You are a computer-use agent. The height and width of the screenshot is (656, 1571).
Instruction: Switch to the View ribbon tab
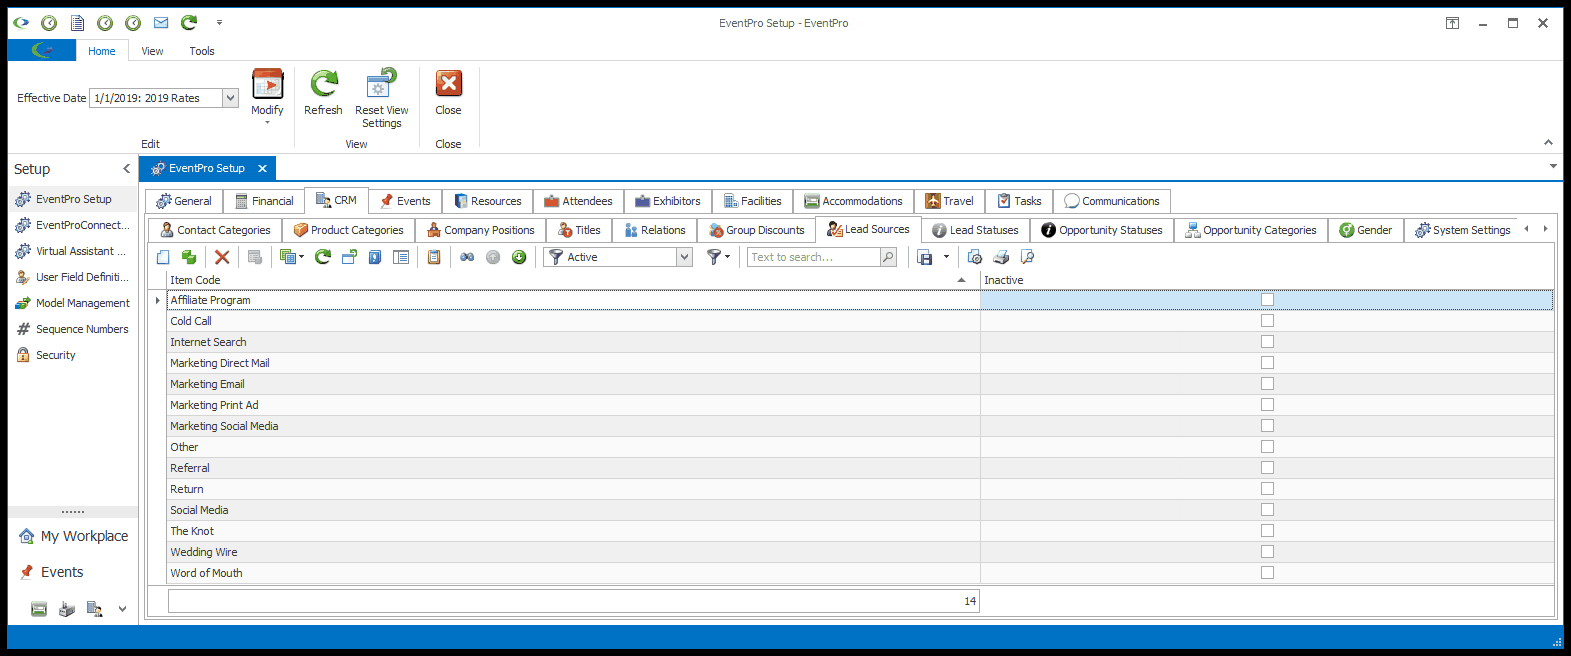(x=152, y=51)
